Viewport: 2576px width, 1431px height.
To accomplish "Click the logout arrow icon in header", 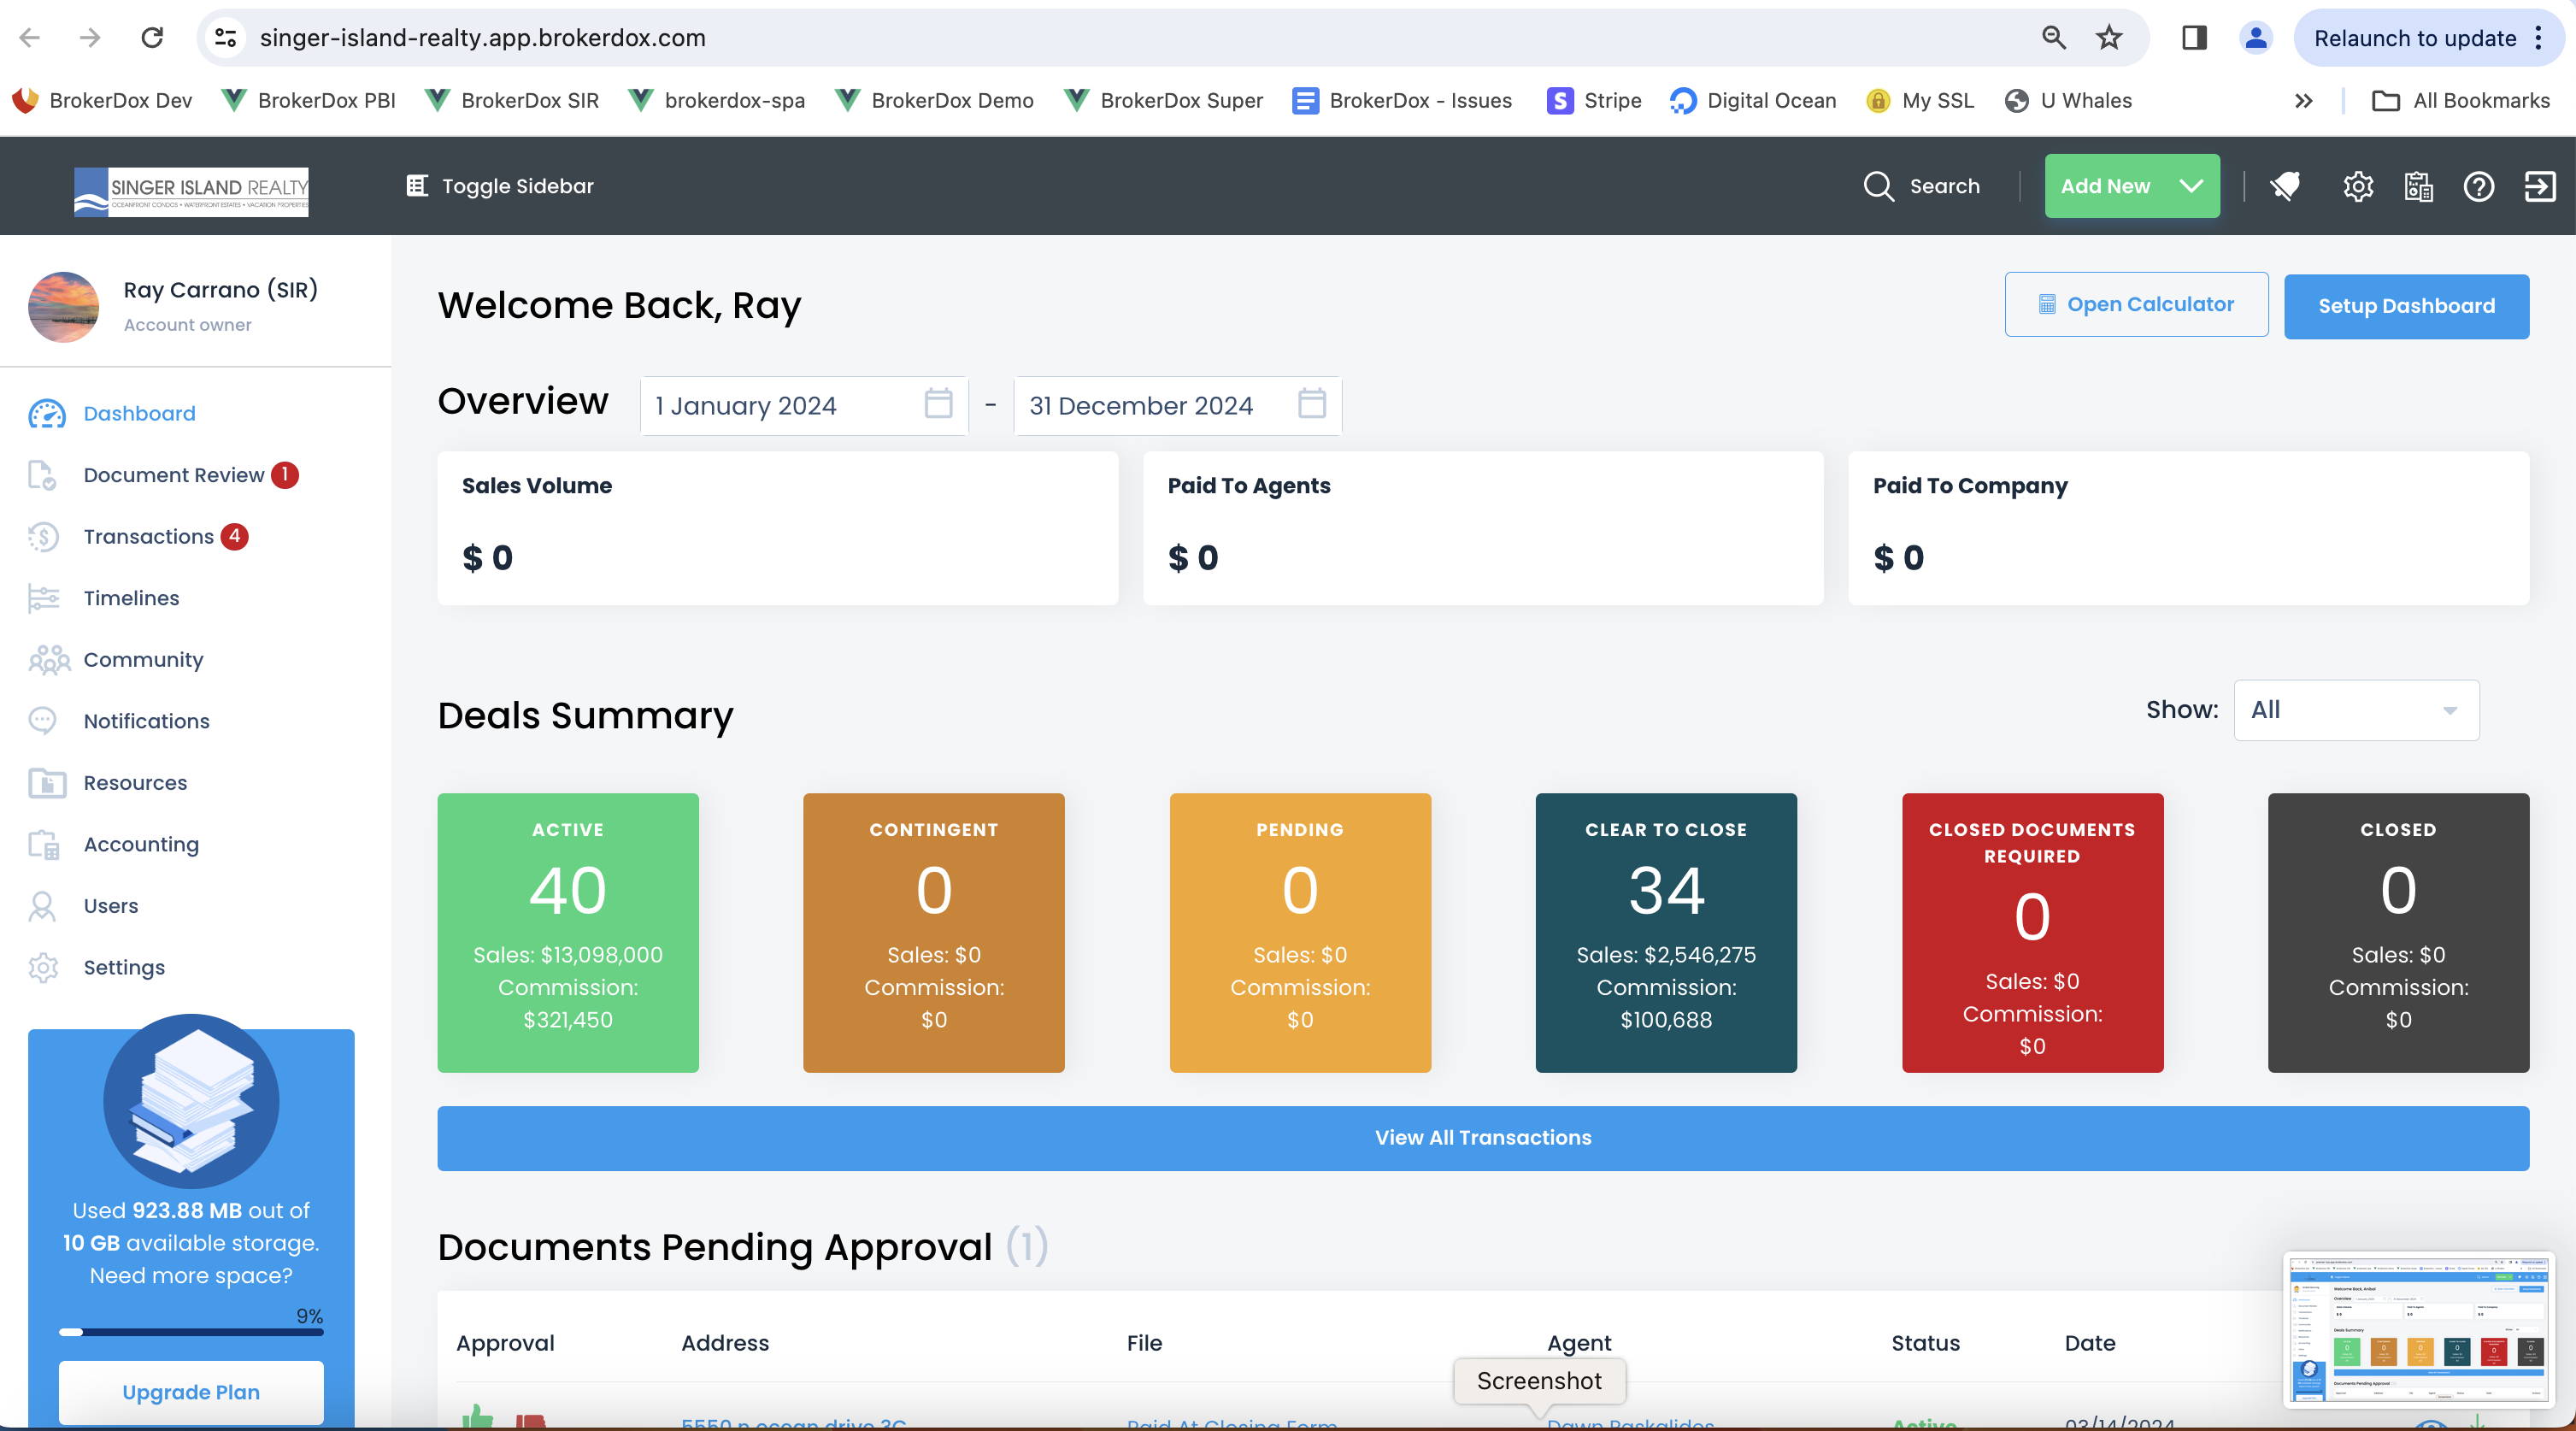I will (2539, 186).
